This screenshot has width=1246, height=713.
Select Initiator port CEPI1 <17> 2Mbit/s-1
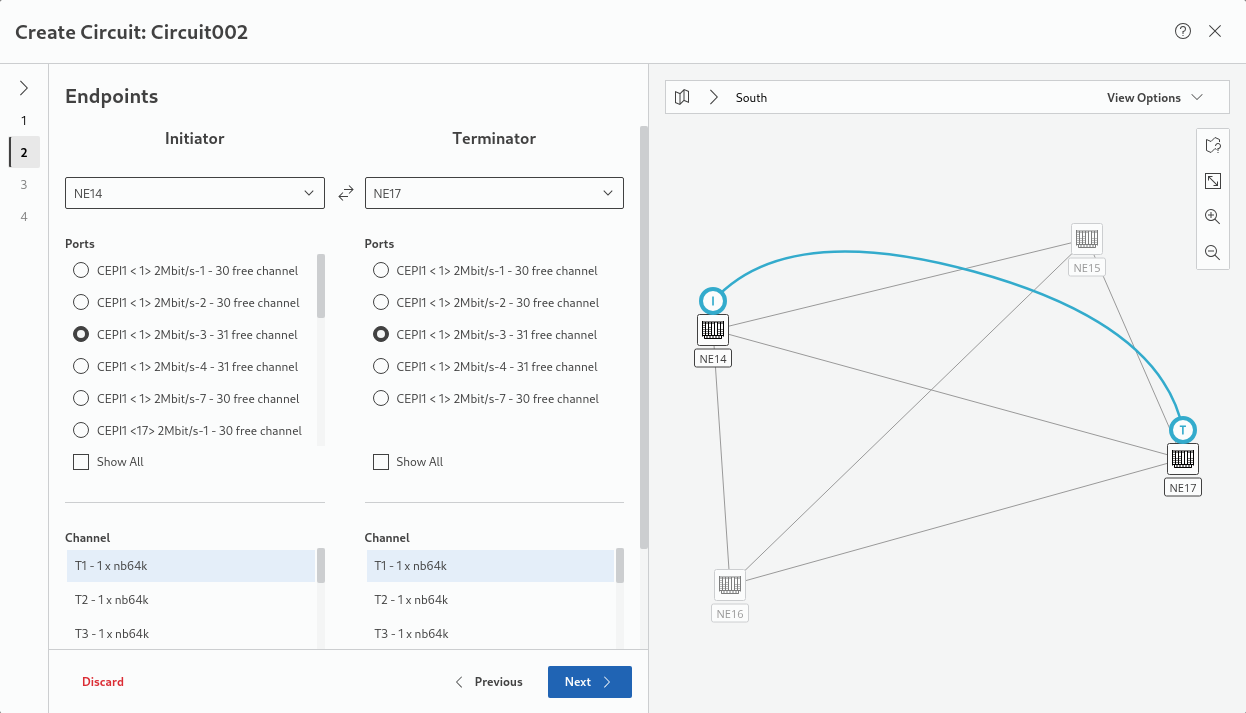(x=81, y=431)
